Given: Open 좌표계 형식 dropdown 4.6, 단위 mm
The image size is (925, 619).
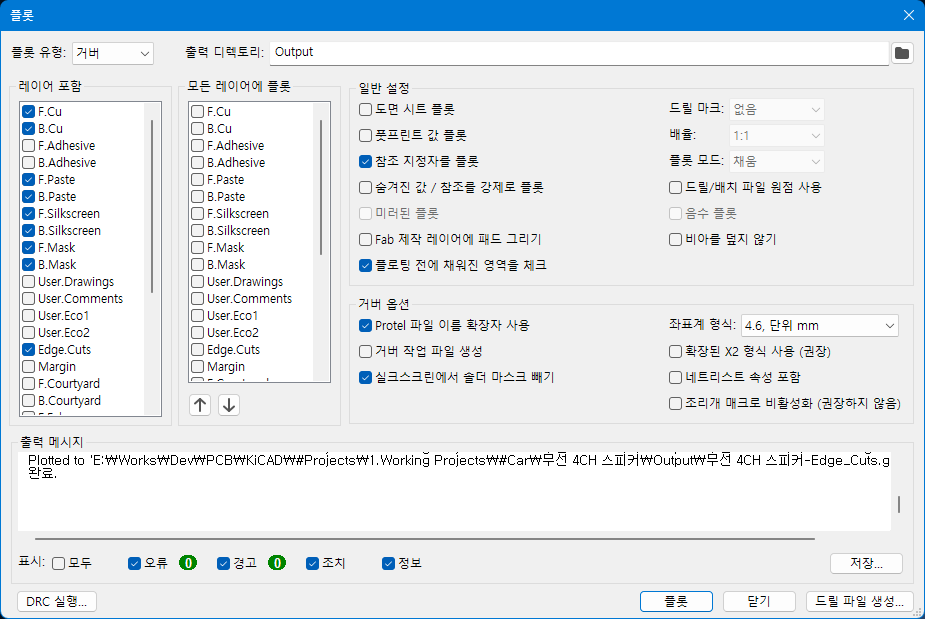Looking at the screenshot, I should click(819, 325).
